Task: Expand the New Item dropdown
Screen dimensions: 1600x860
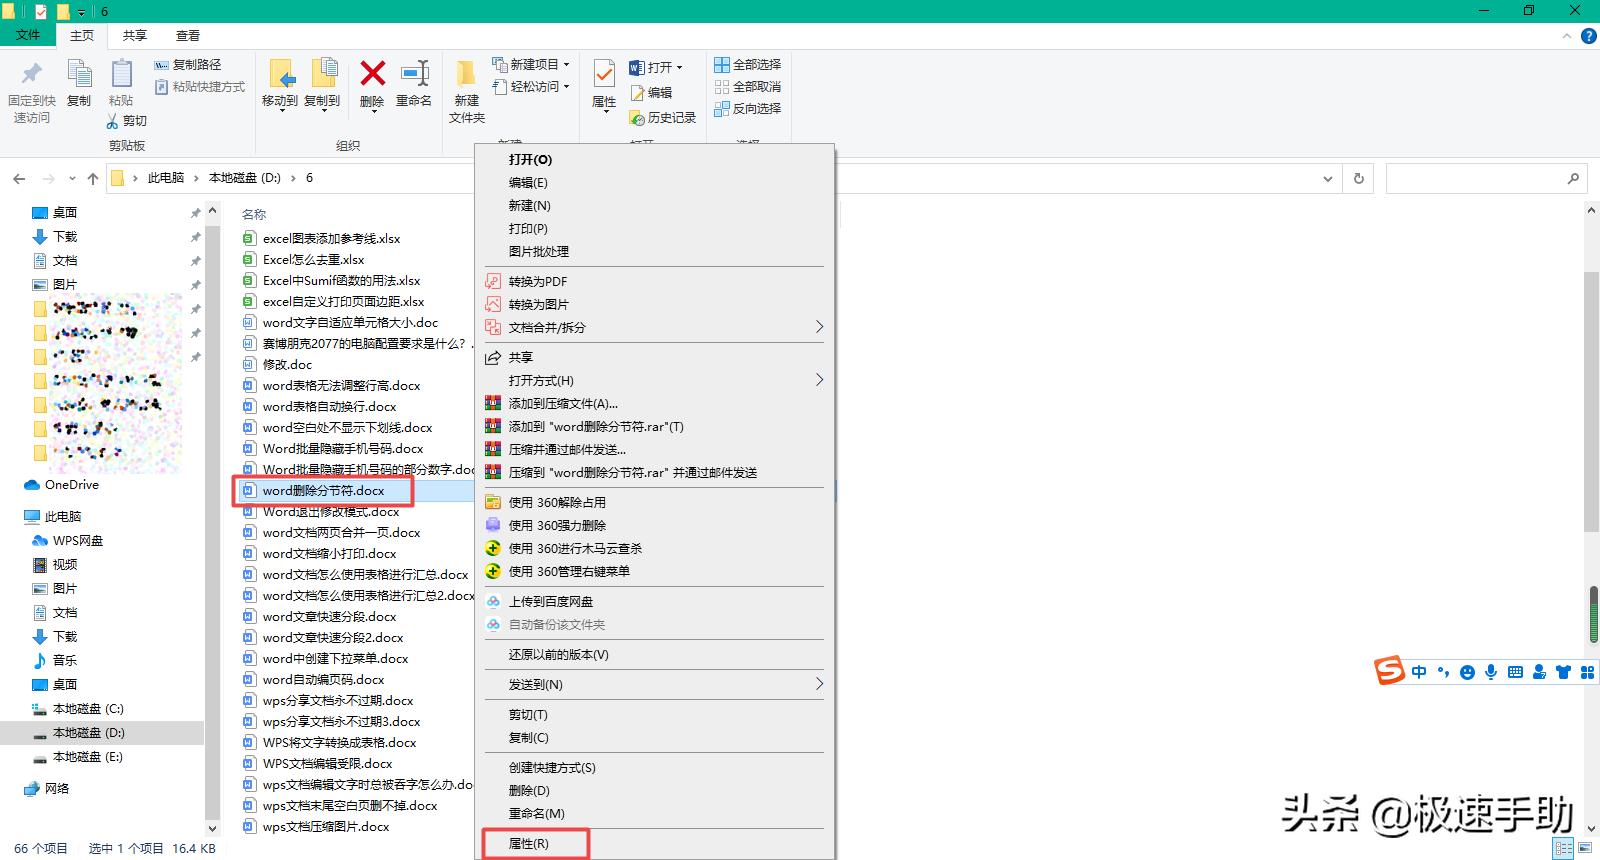Action: tap(567, 64)
